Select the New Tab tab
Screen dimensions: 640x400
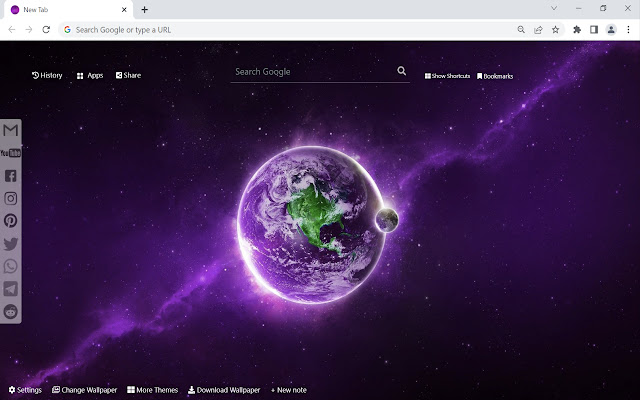click(68, 9)
